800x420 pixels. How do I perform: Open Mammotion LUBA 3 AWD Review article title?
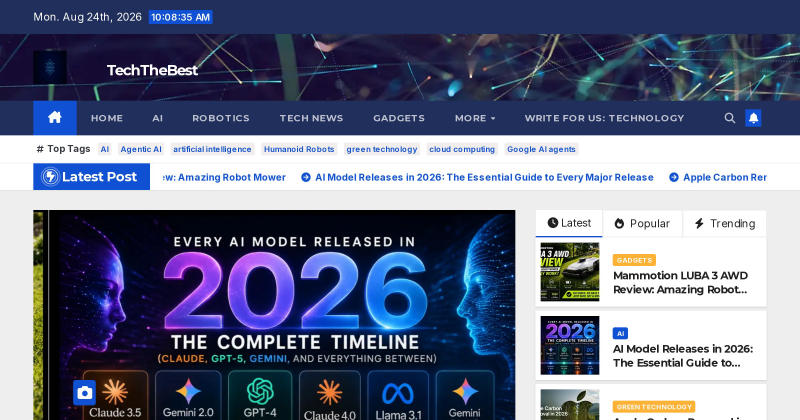(x=681, y=282)
